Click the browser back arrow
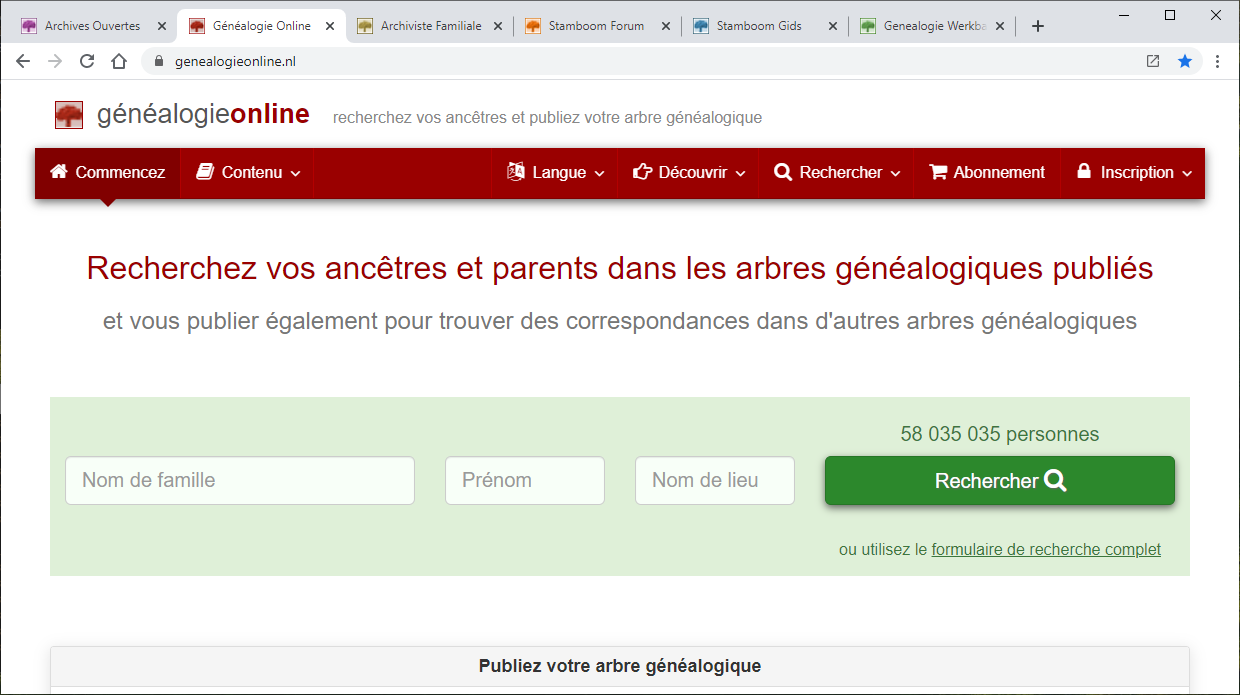This screenshot has height=695, width=1240. click(23, 61)
